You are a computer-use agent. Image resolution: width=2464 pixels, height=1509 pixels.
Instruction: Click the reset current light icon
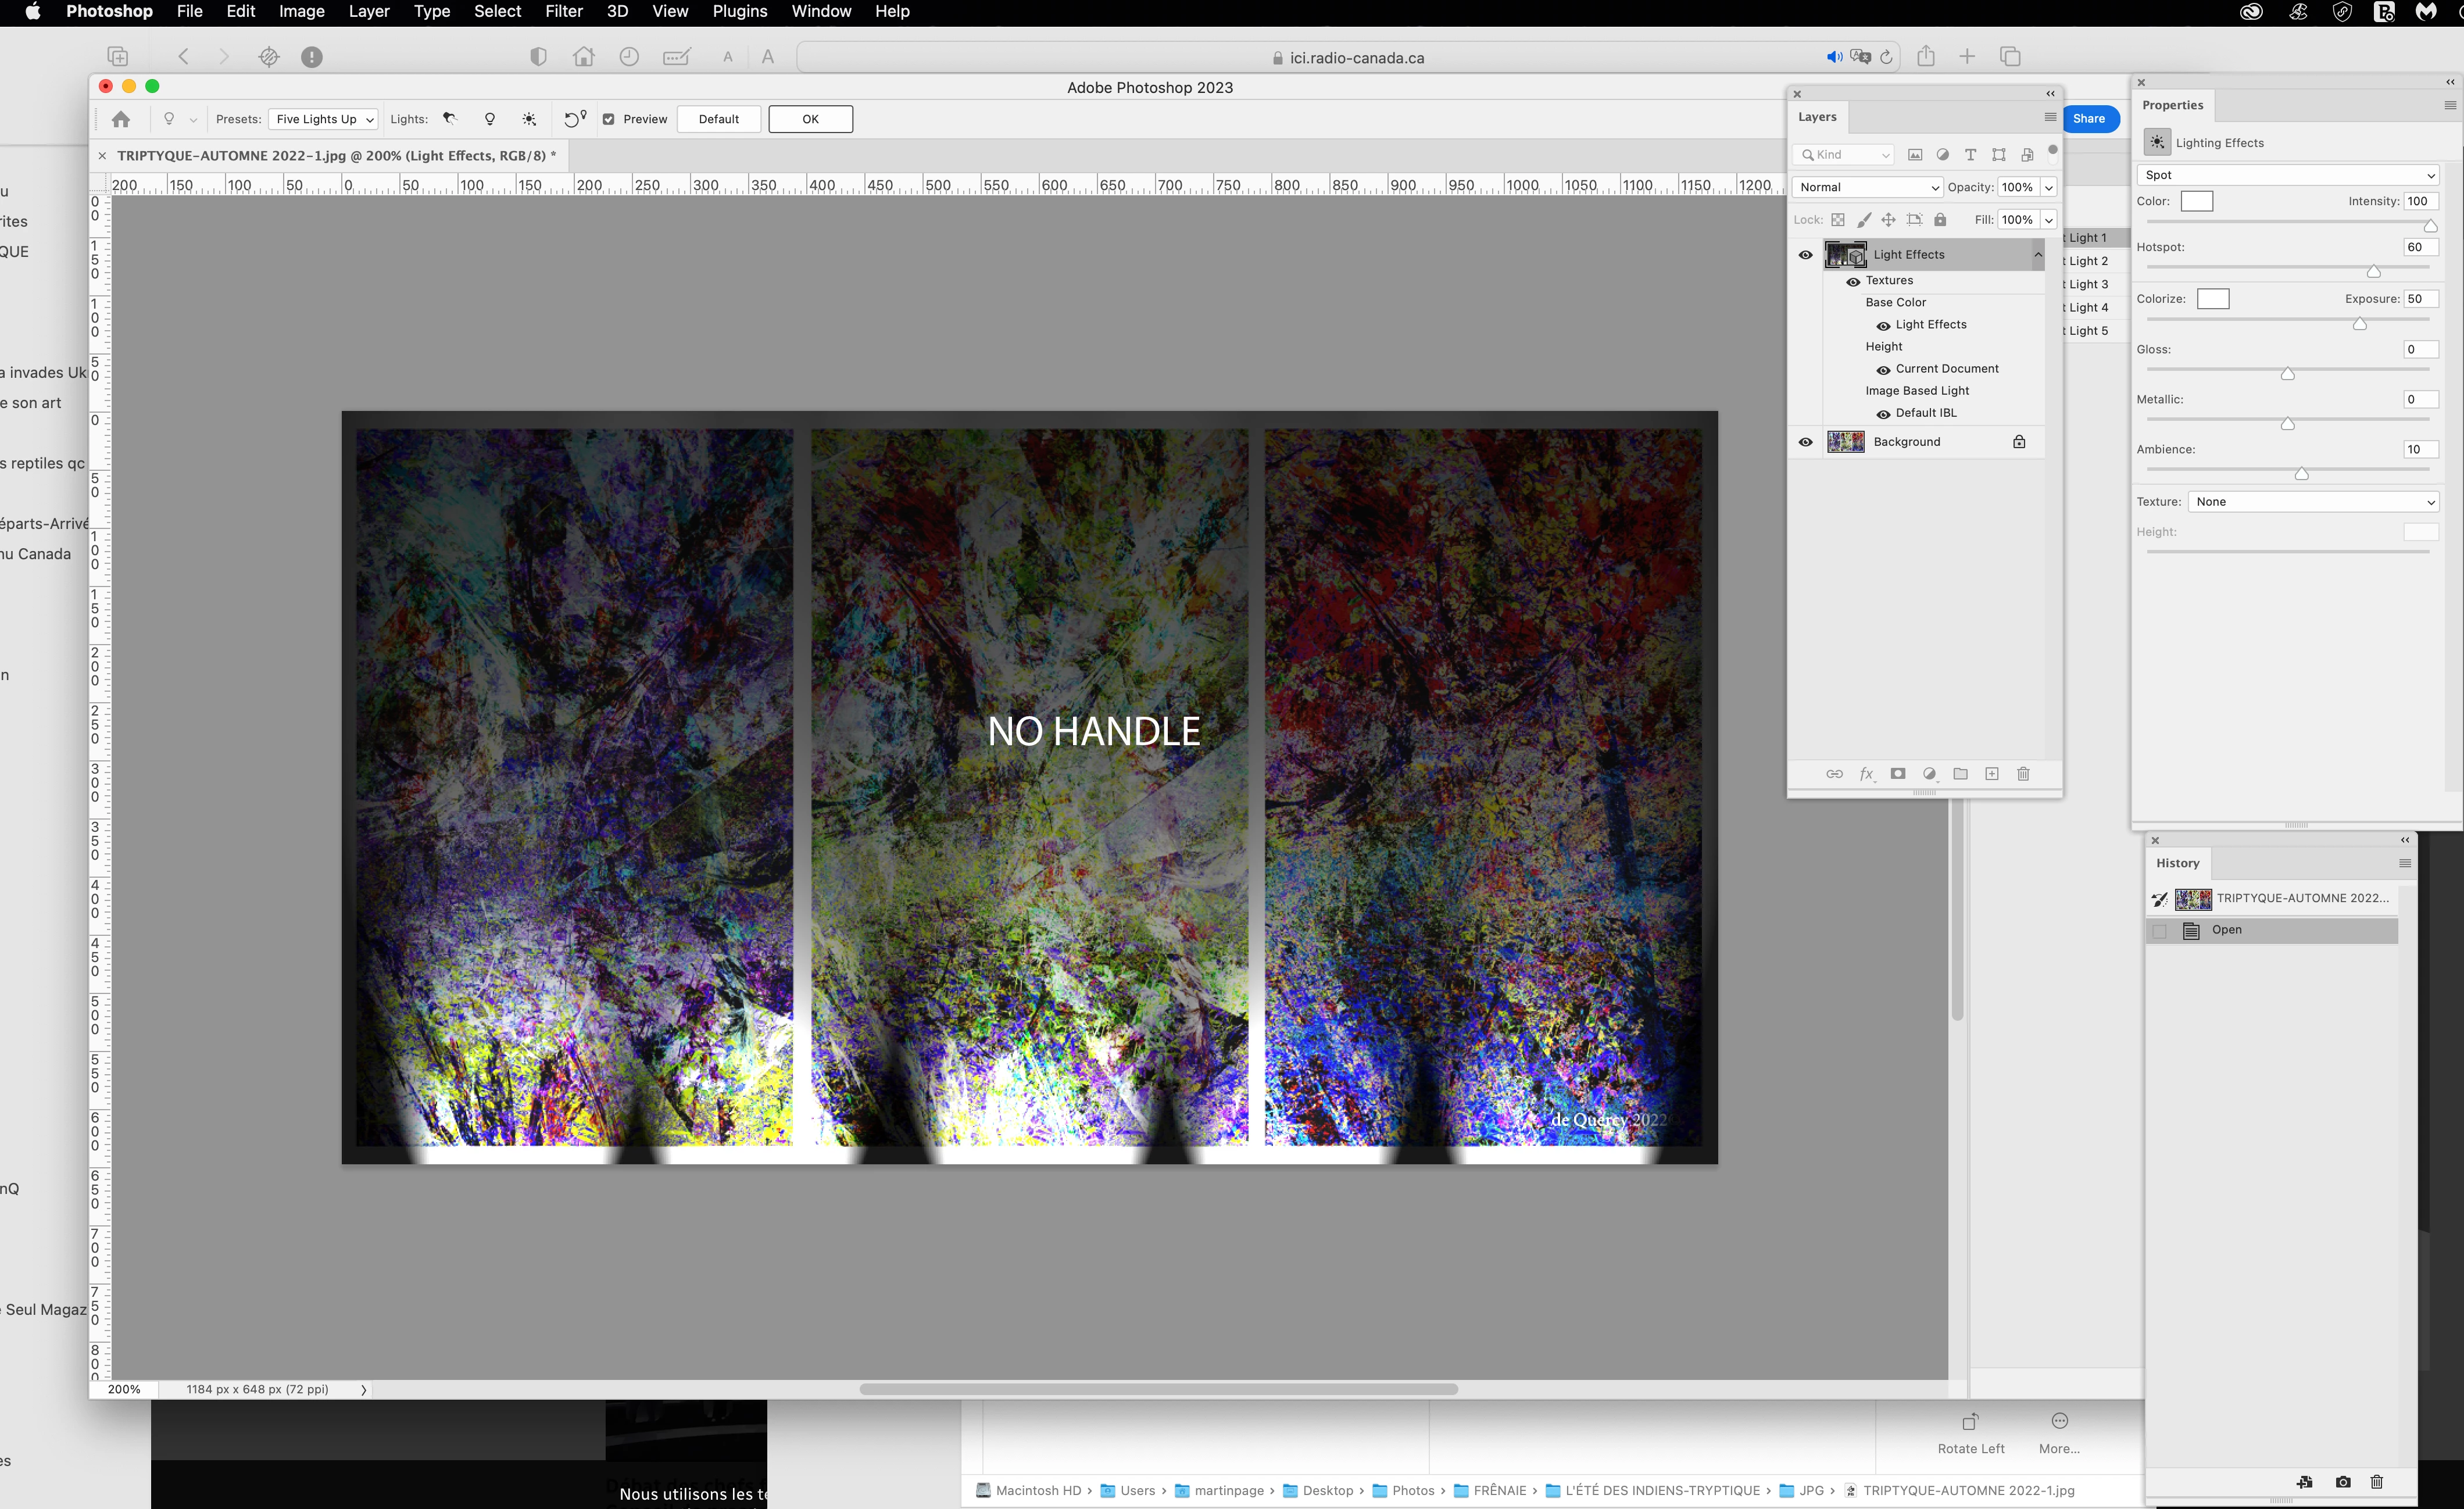coord(574,119)
